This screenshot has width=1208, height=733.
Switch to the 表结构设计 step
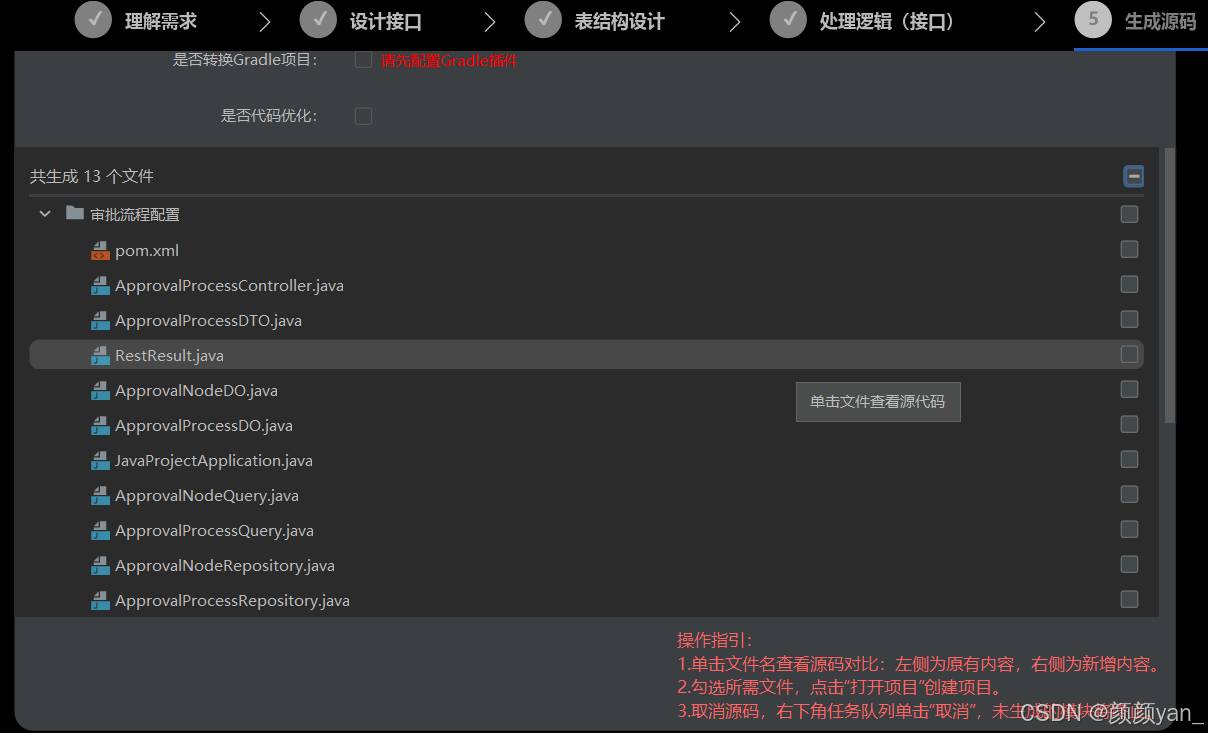[x=595, y=21]
